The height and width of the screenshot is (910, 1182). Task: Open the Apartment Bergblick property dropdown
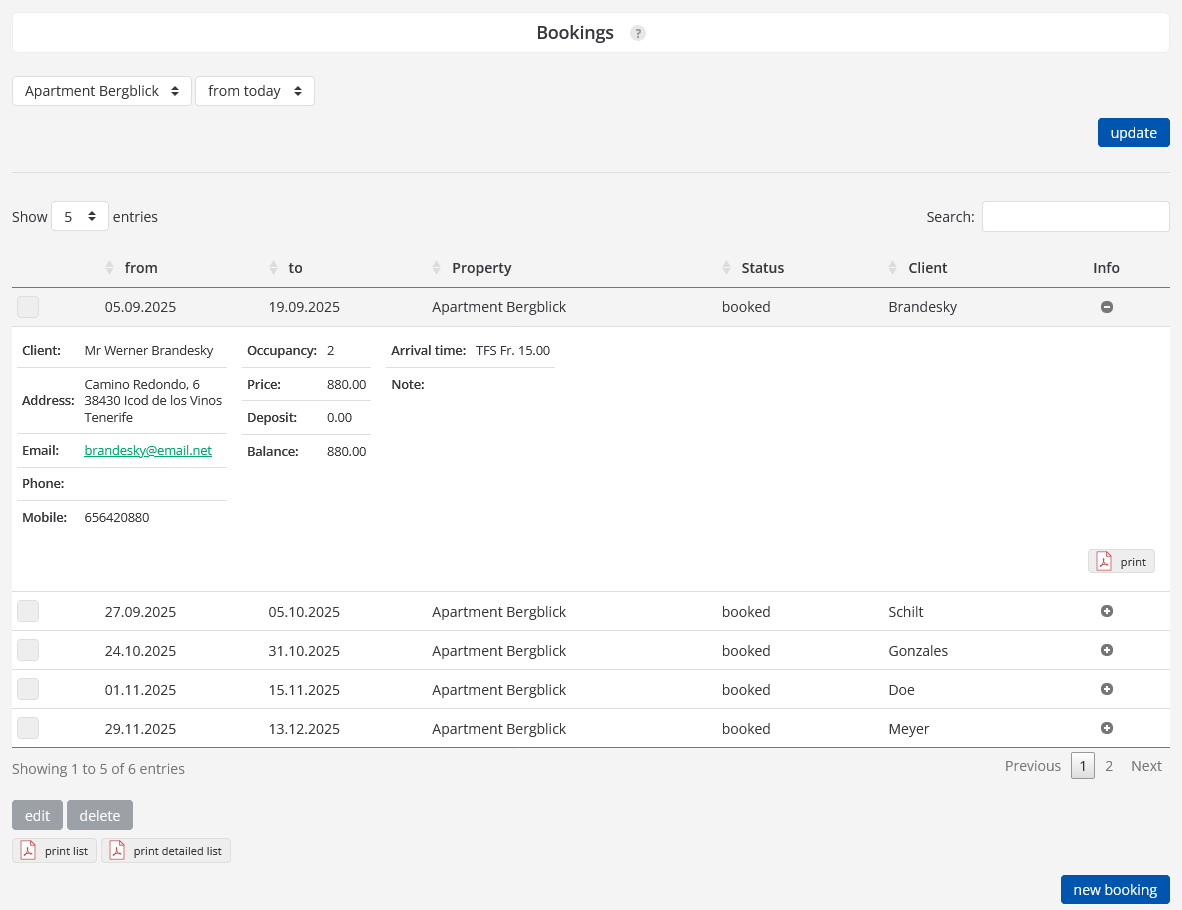(x=102, y=91)
